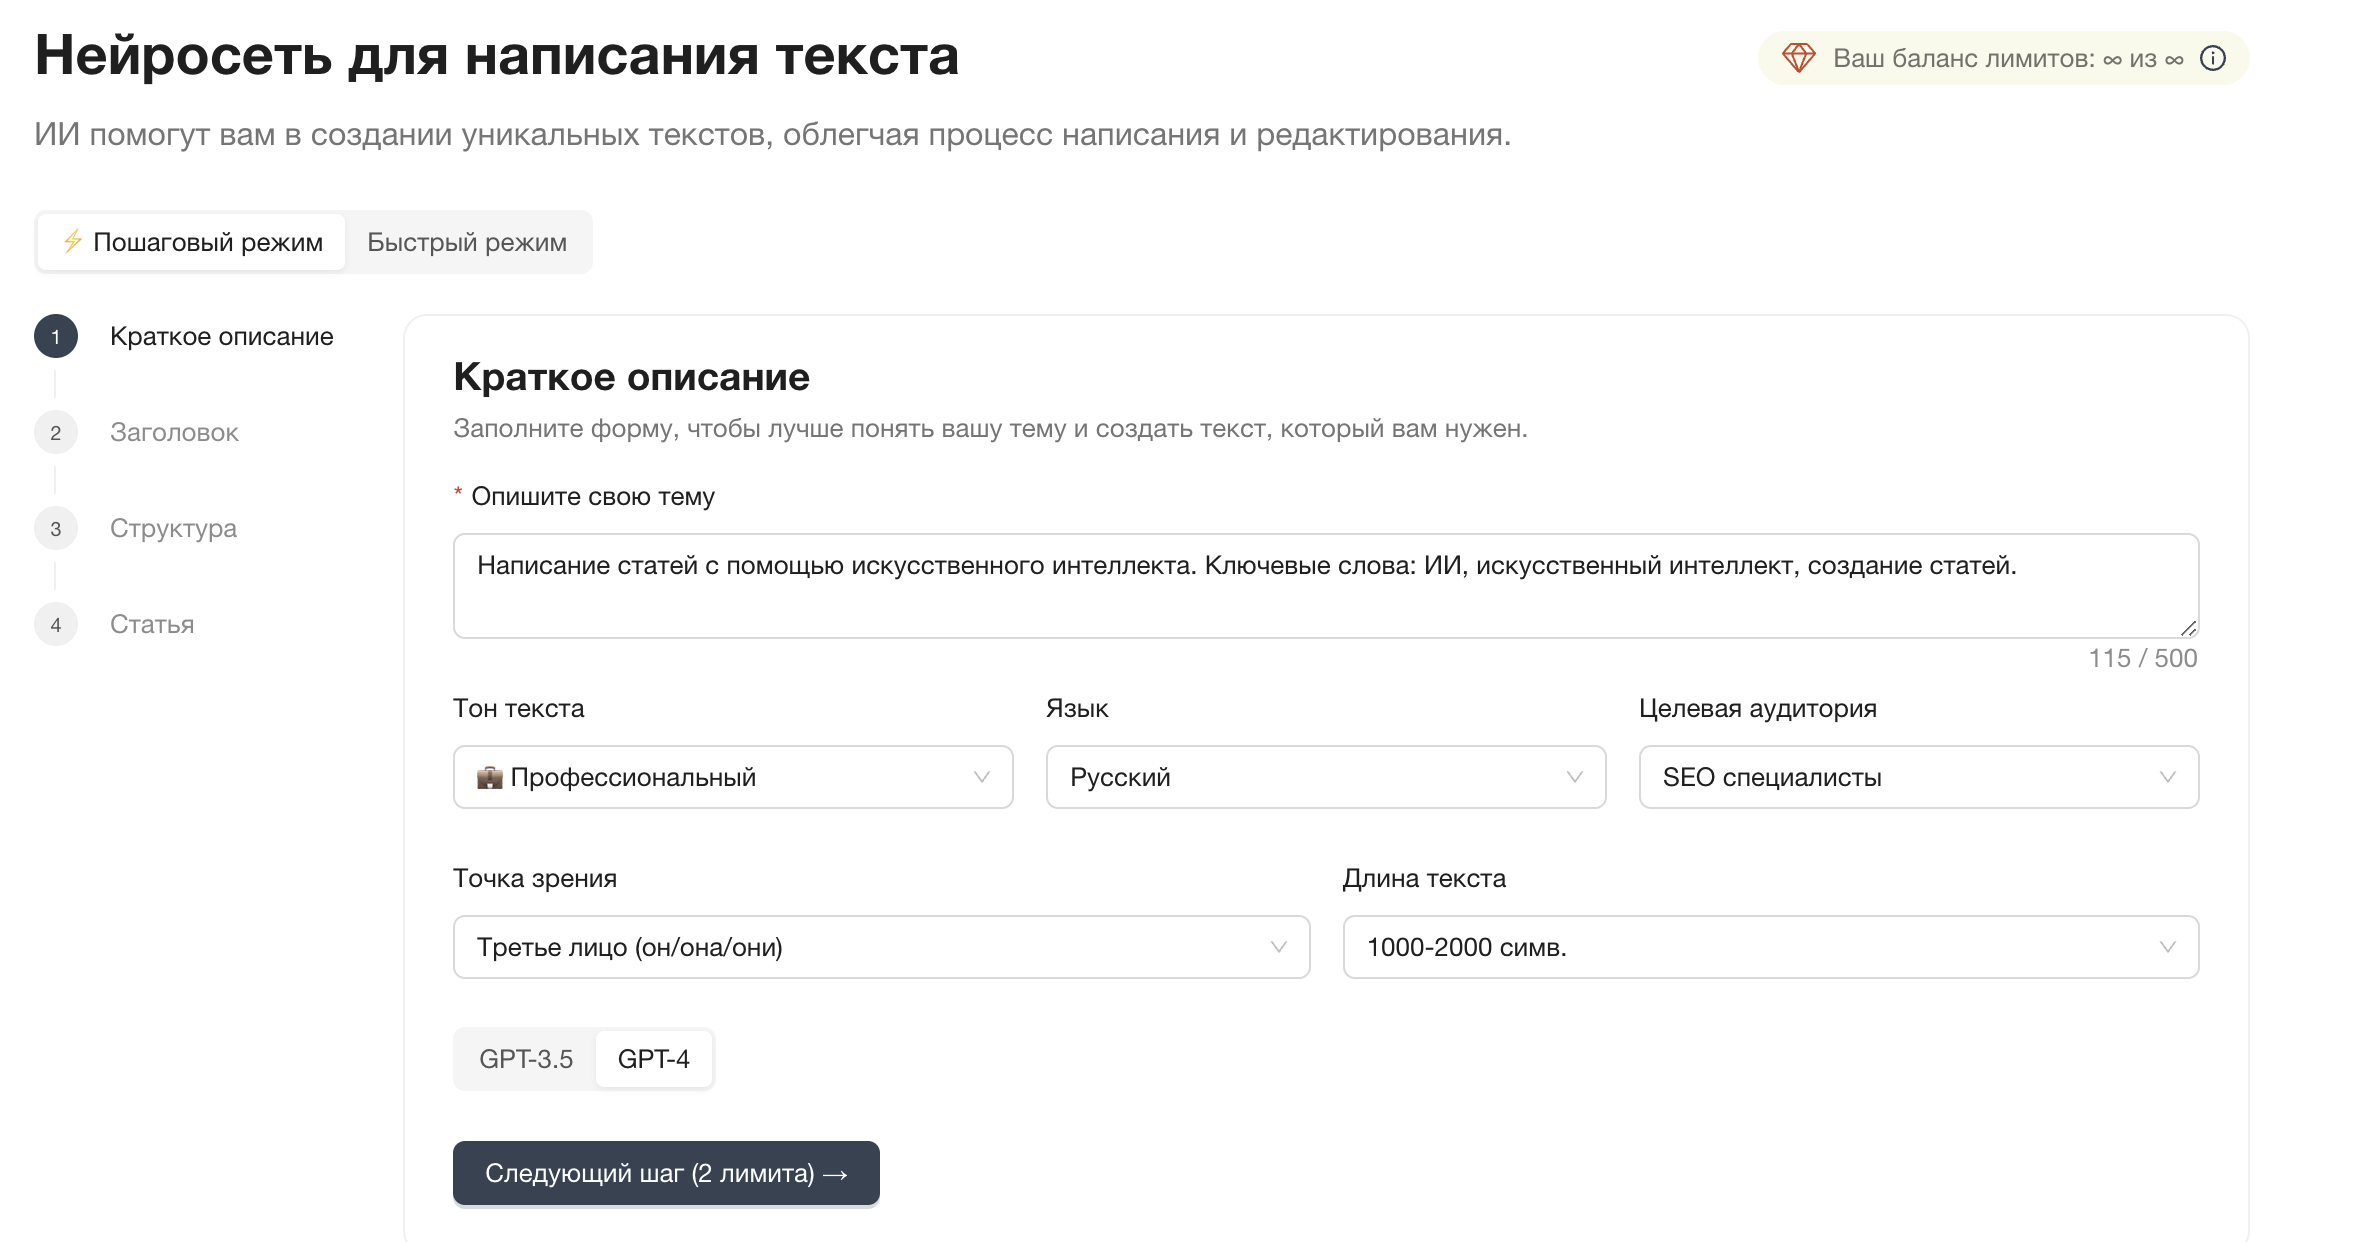The height and width of the screenshot is (1242, 2364).
Task: Click the step 1 circle indicator
Action: [x=55, y=336]
